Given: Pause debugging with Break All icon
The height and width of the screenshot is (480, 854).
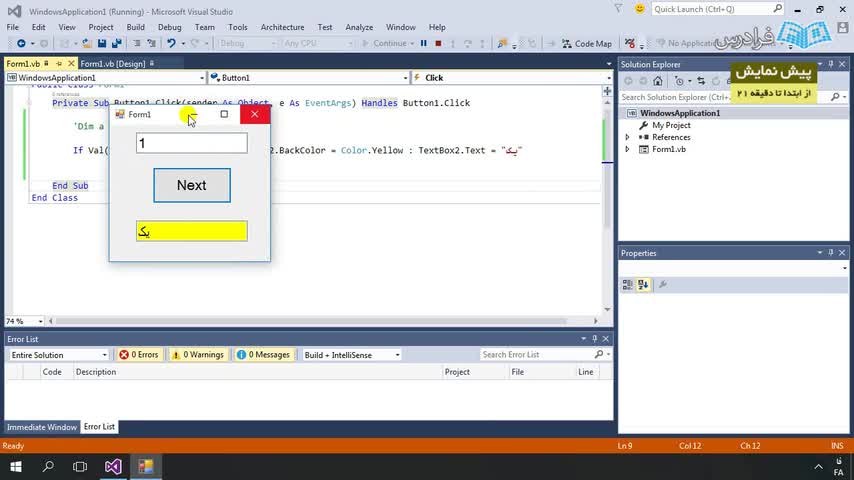Looking at the screenshot, I should (424, 43).
